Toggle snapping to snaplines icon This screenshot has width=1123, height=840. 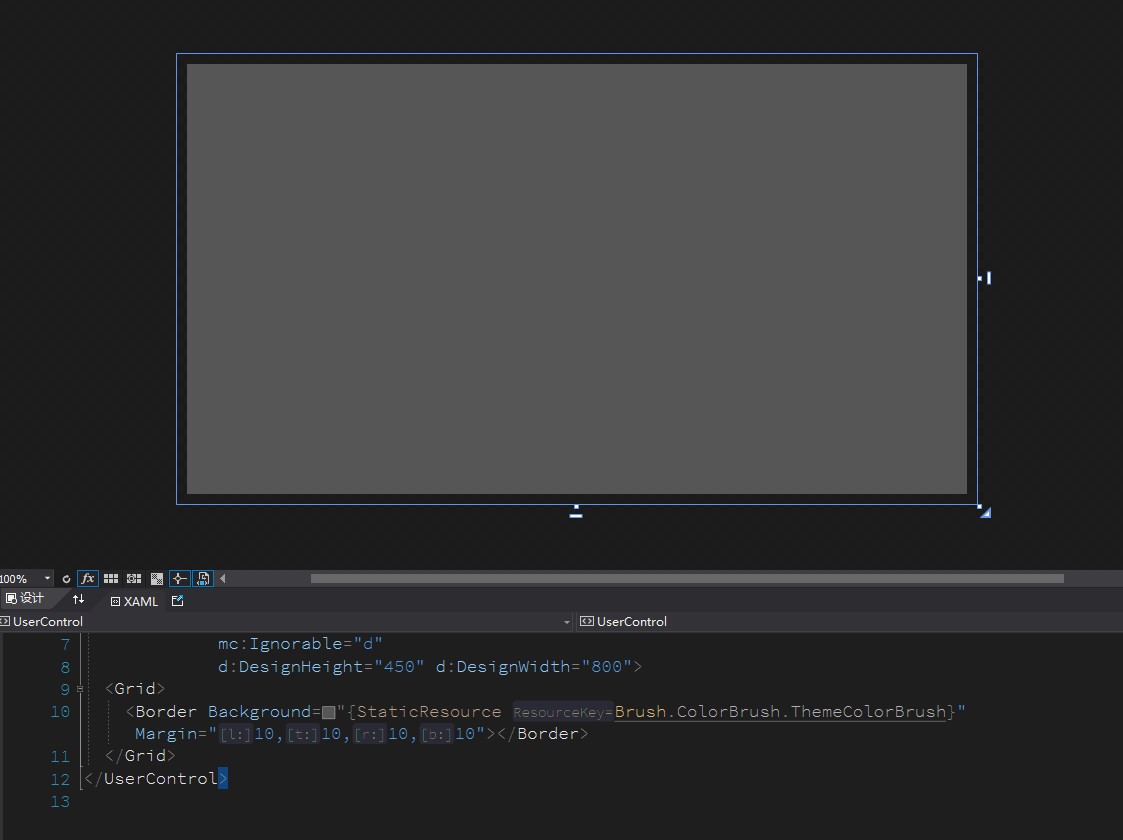point(179,579)
